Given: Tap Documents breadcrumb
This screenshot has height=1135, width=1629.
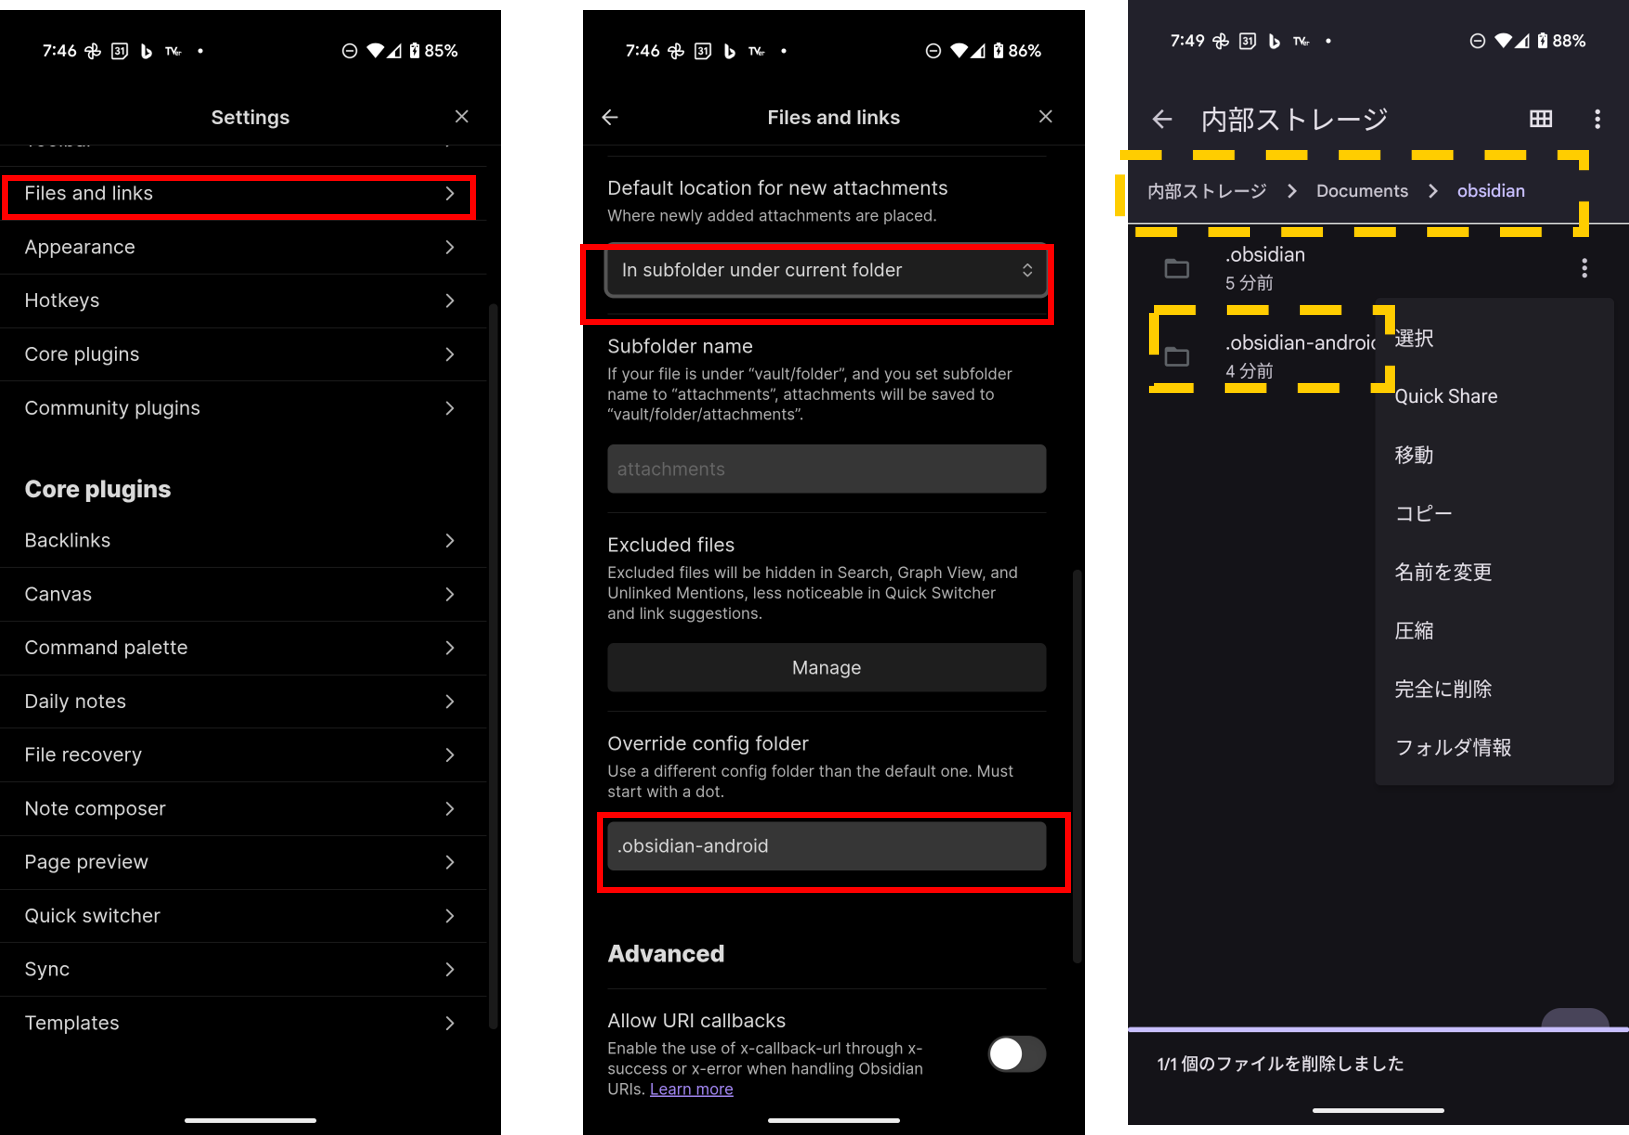Looking at the screenshot, I should pyautogui.click(x=1362, y=191).
